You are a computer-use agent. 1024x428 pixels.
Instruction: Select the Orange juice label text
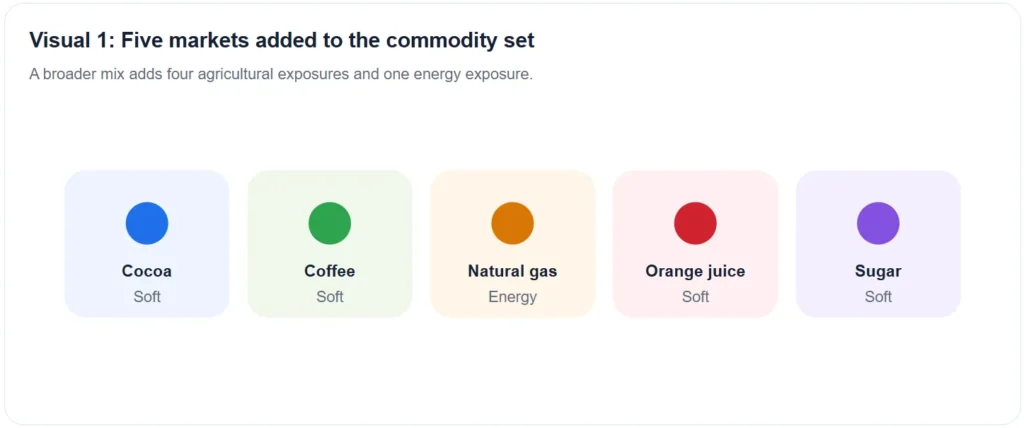[696, 271]
